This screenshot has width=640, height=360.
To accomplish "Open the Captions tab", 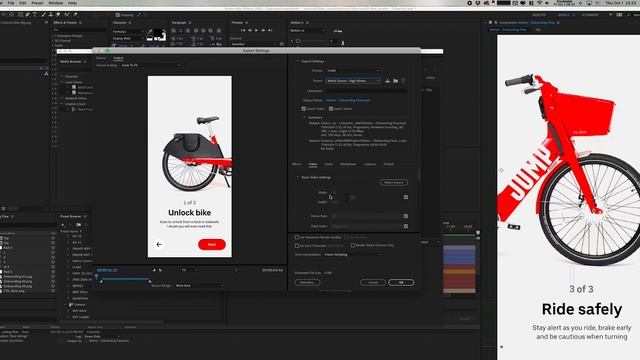I will pos(370,164).
